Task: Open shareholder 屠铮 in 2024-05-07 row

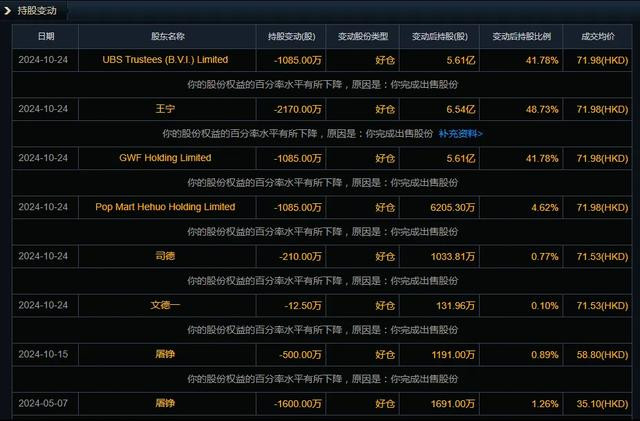Action: click(x=165, y=403)
